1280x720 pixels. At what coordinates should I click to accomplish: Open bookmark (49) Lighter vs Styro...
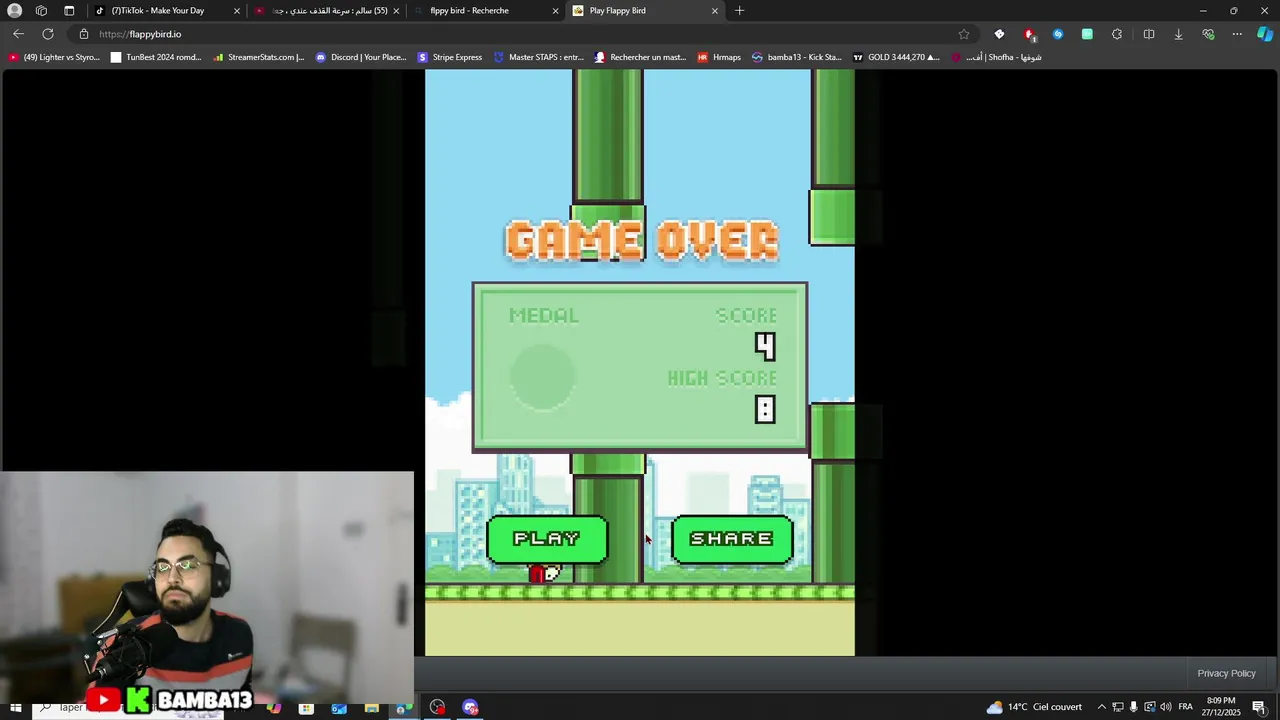point(54,57)
